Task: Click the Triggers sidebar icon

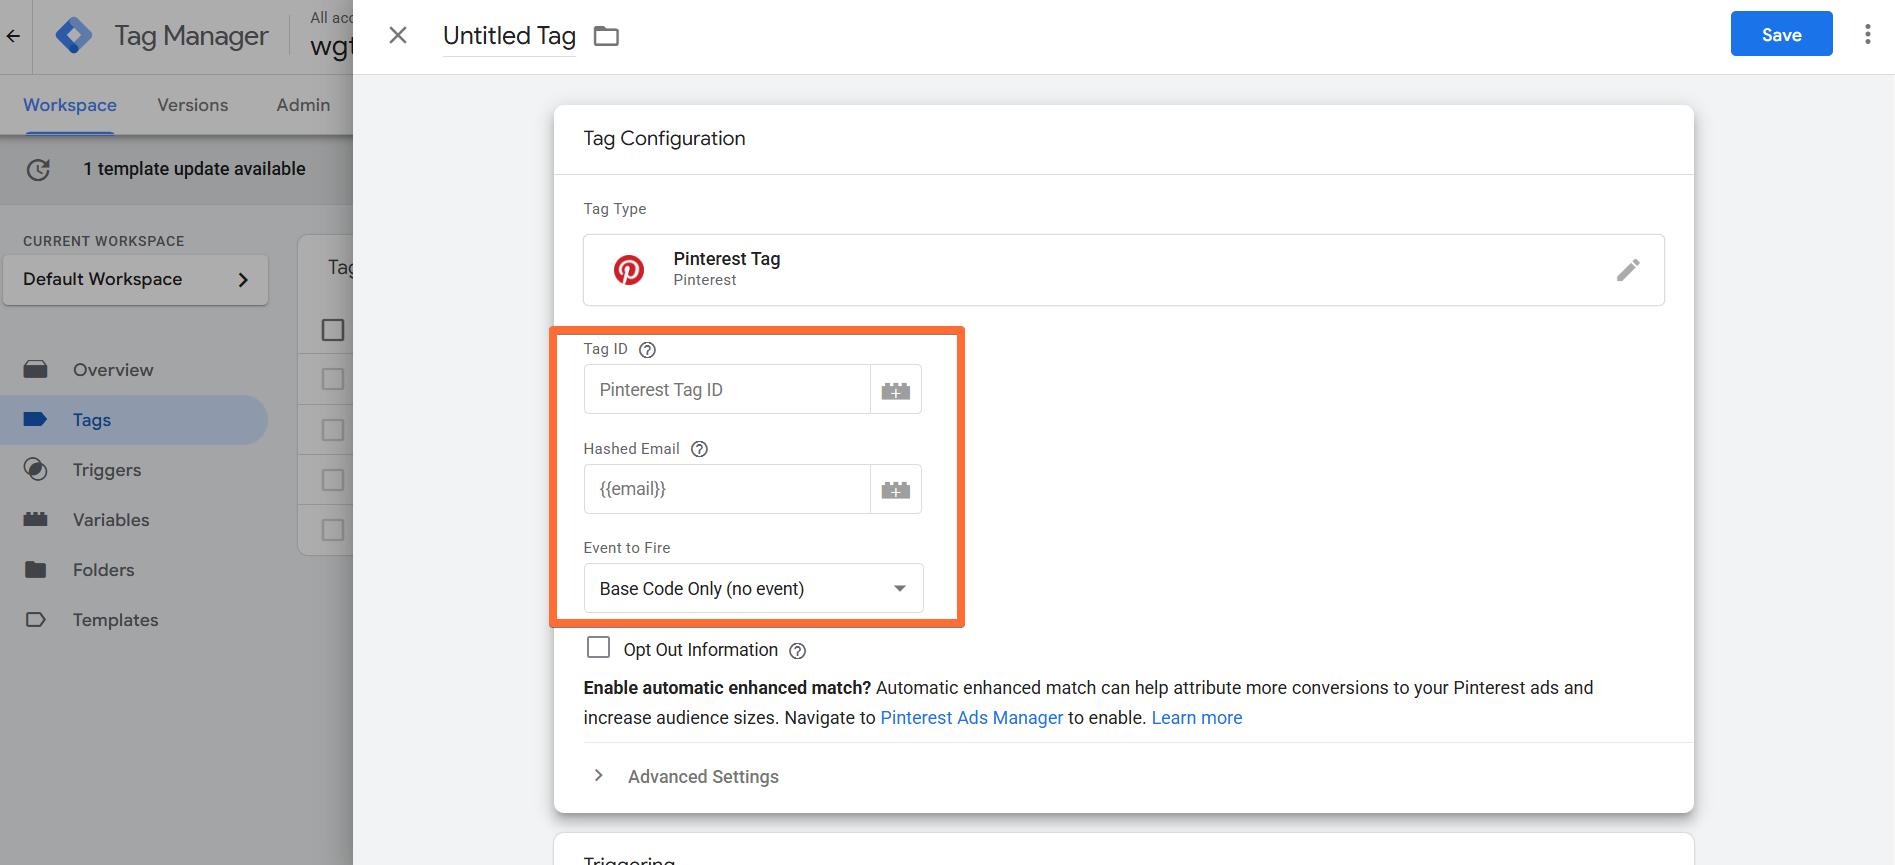Action: 36,470
